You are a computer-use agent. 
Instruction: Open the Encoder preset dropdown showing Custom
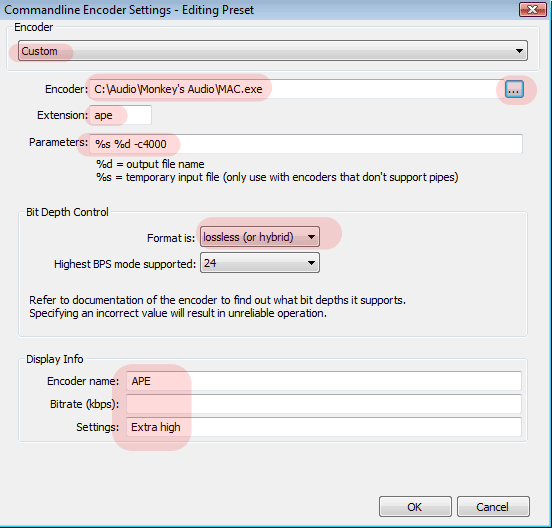(273, 51)
